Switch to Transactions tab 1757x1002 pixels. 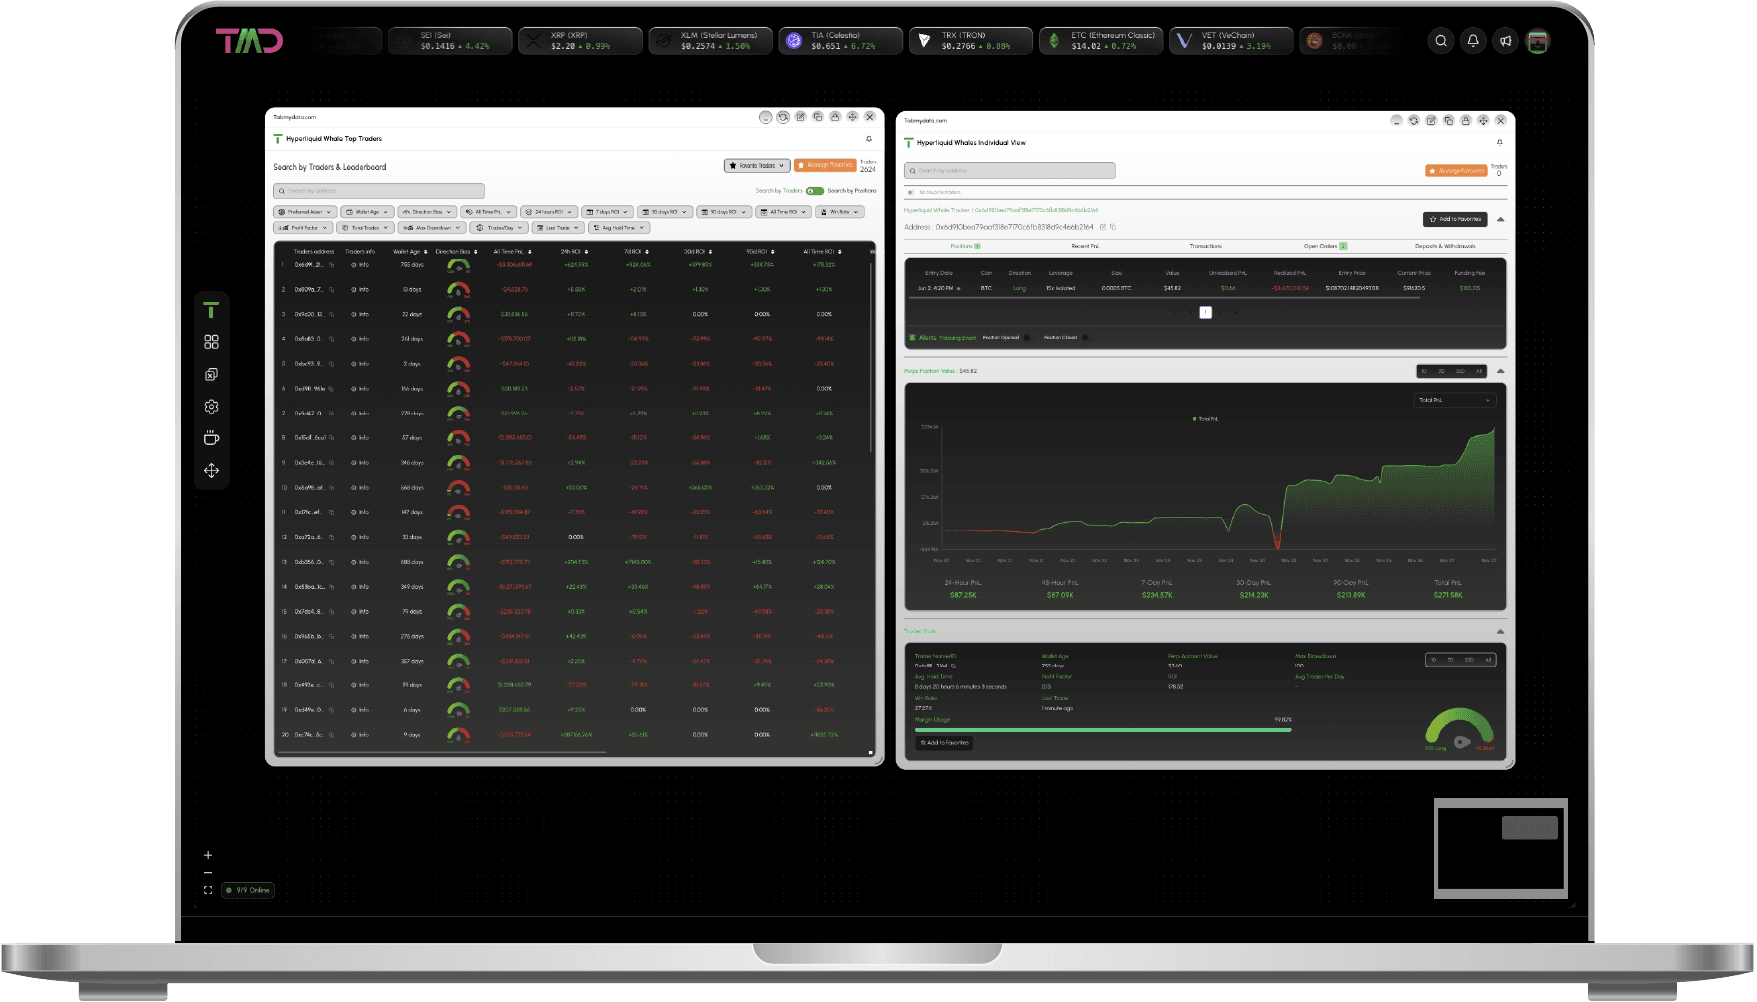[x=1206, y=246]
